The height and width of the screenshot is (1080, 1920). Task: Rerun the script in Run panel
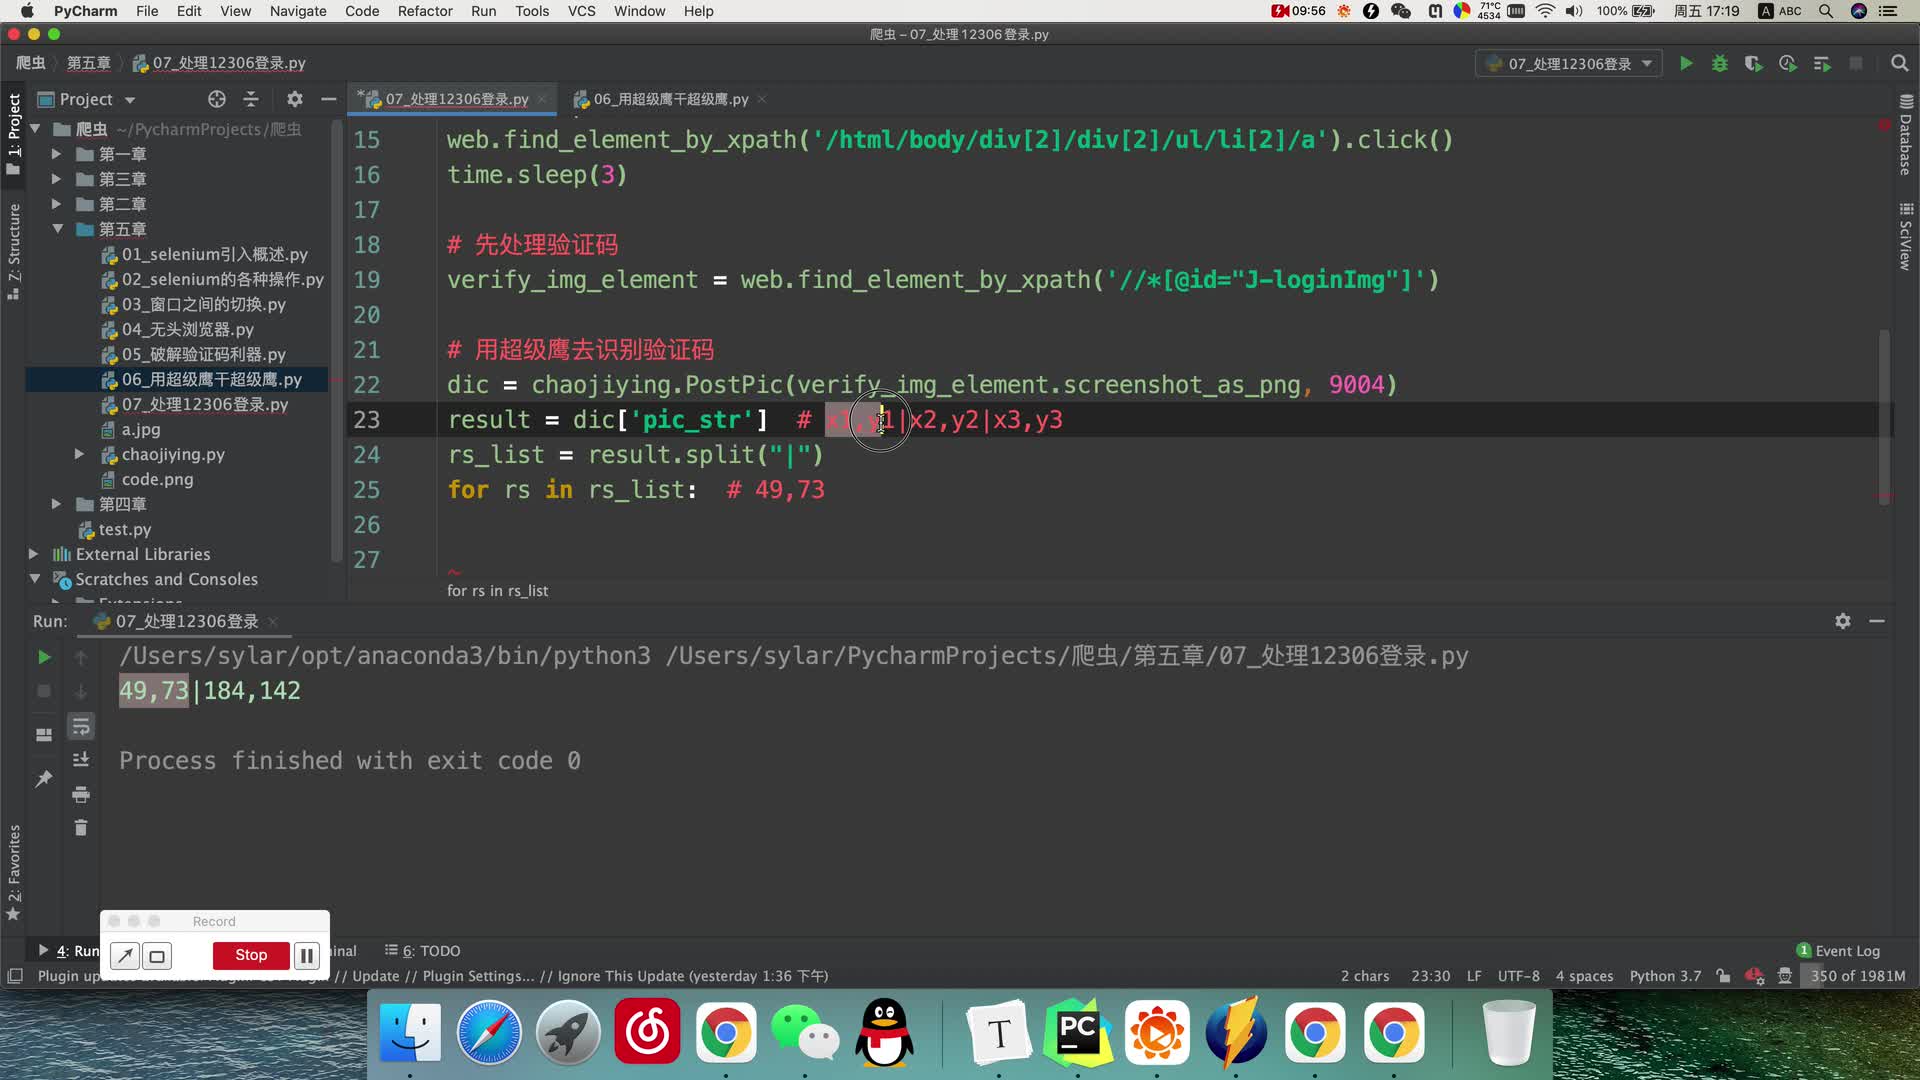point(44,657)
